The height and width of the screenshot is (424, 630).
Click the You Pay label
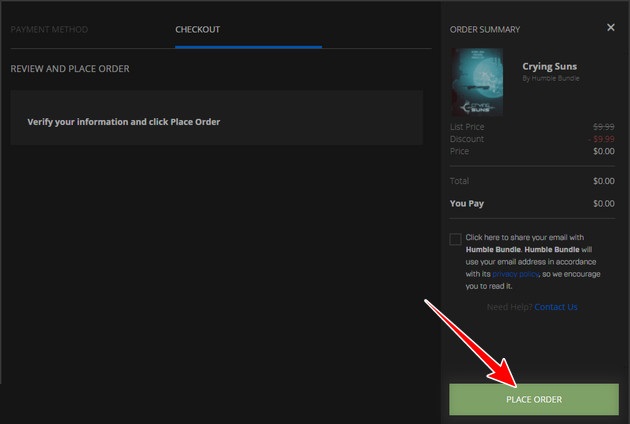coord(466,203)
